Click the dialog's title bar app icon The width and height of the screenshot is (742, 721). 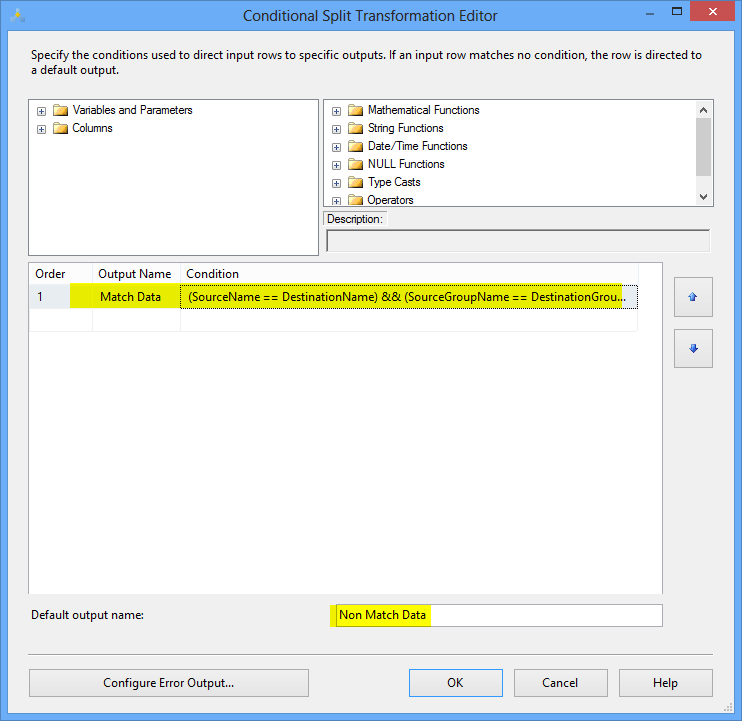click(18, 15)
